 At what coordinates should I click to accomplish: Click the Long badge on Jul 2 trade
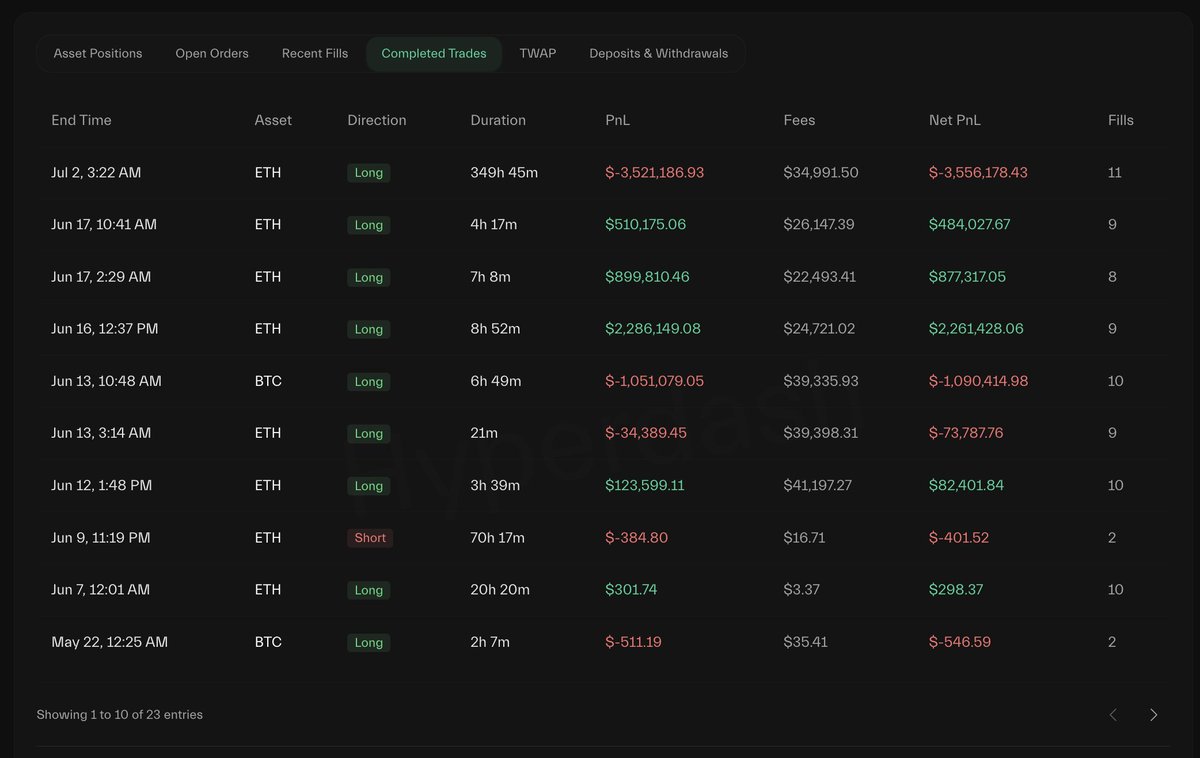369,173
